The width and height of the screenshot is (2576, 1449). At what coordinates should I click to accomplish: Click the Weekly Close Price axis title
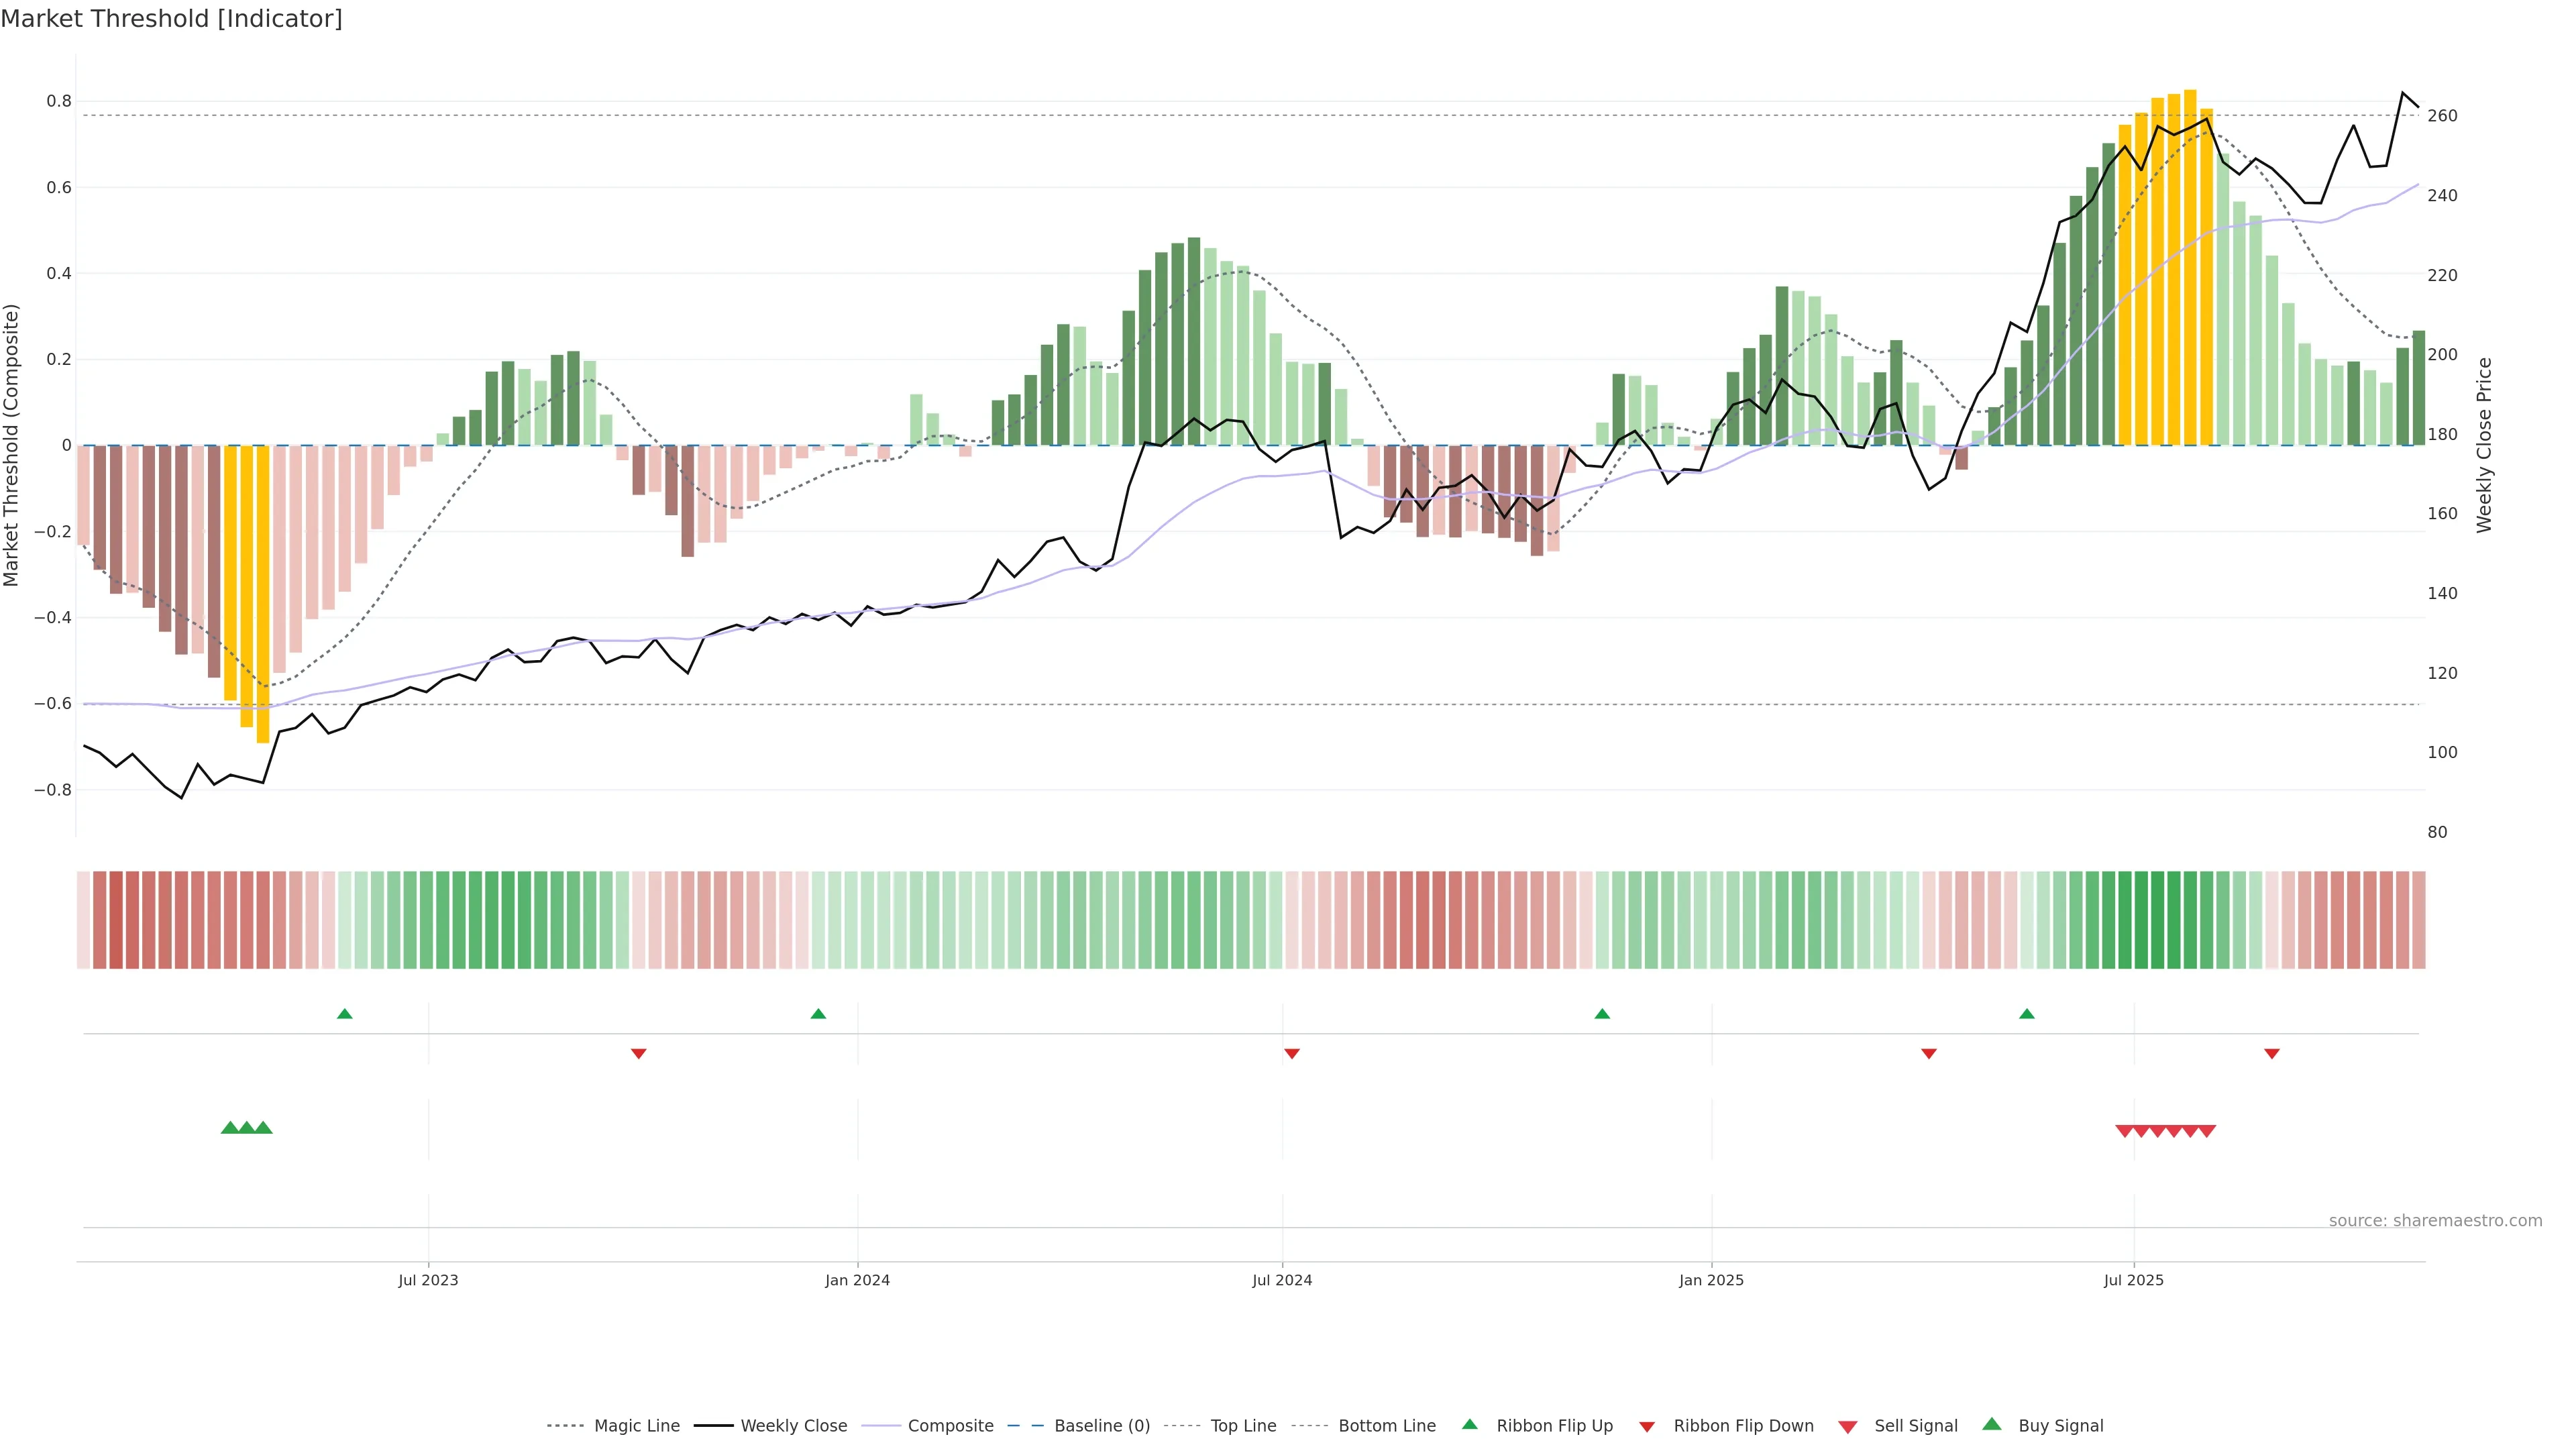2484,444
